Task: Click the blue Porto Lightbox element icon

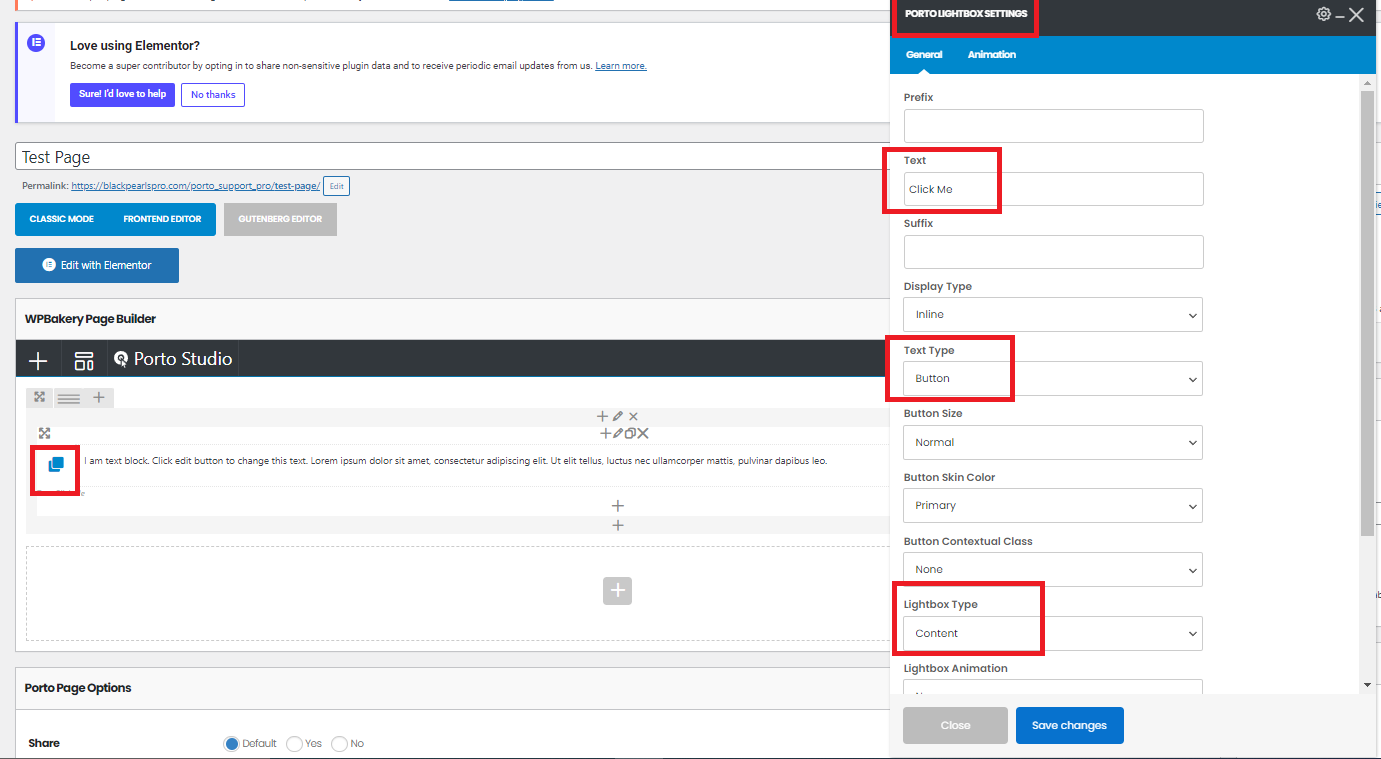Action: (56, 464)
